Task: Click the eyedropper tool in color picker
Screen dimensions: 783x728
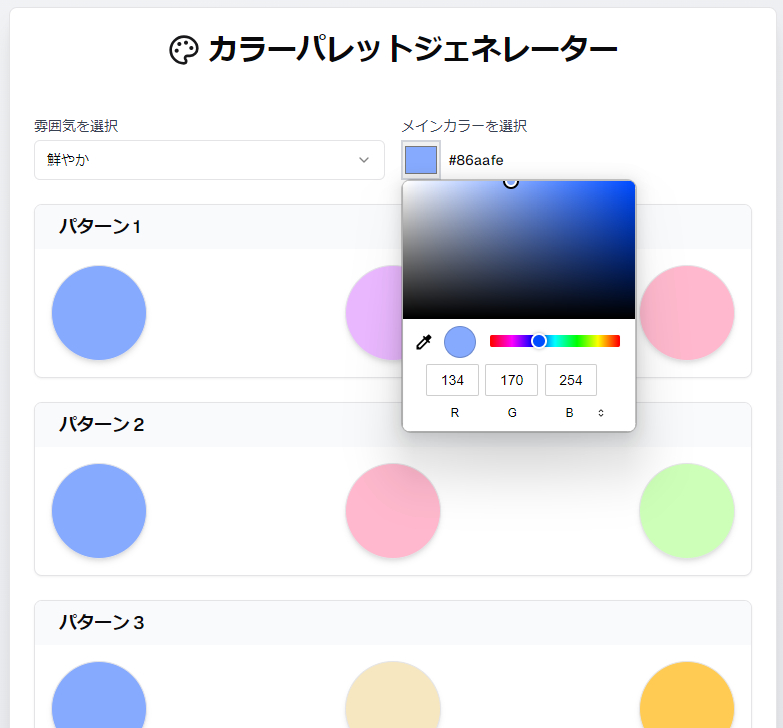Action: (424, 342)
